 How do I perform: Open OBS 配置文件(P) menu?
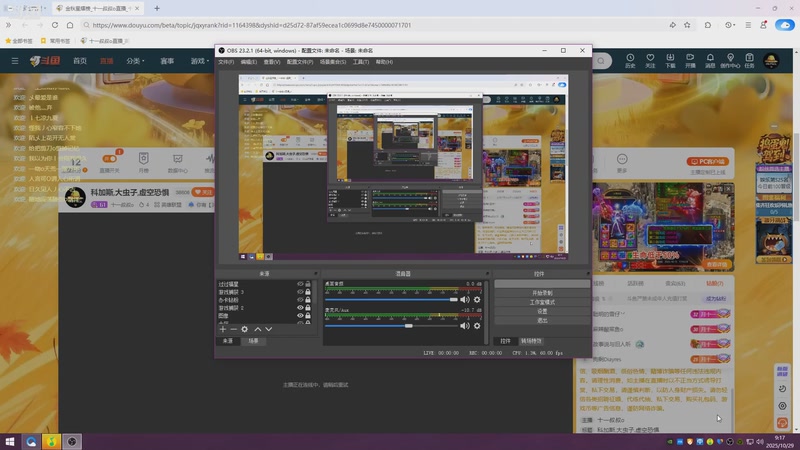[299, 62]
